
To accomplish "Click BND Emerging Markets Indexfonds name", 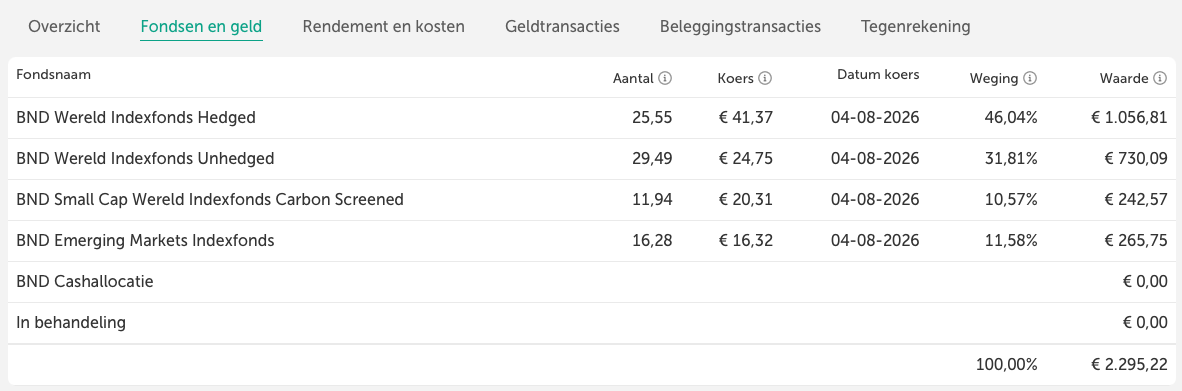I will (145, 241).
